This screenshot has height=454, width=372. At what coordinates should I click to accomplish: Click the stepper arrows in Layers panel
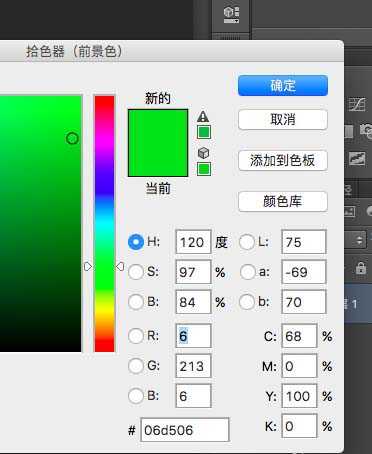tap(359, 240)
